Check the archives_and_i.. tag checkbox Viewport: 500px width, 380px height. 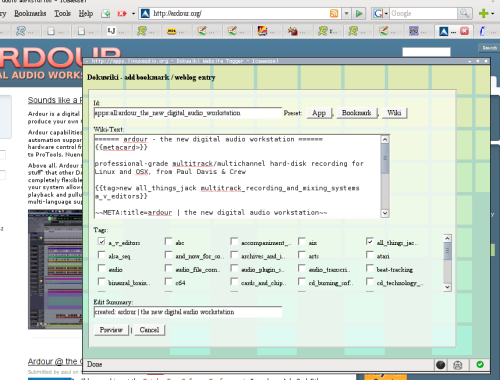pos(234,255)
